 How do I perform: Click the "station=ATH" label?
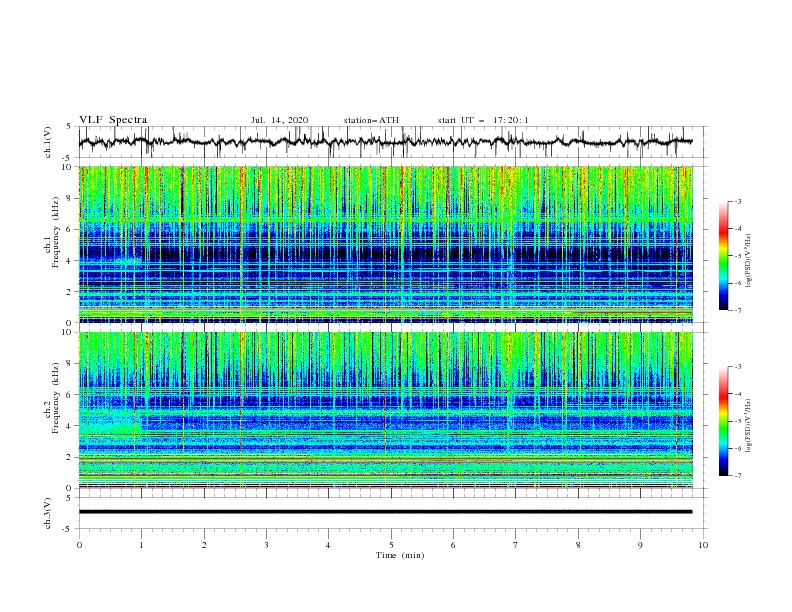pos(371,120)
